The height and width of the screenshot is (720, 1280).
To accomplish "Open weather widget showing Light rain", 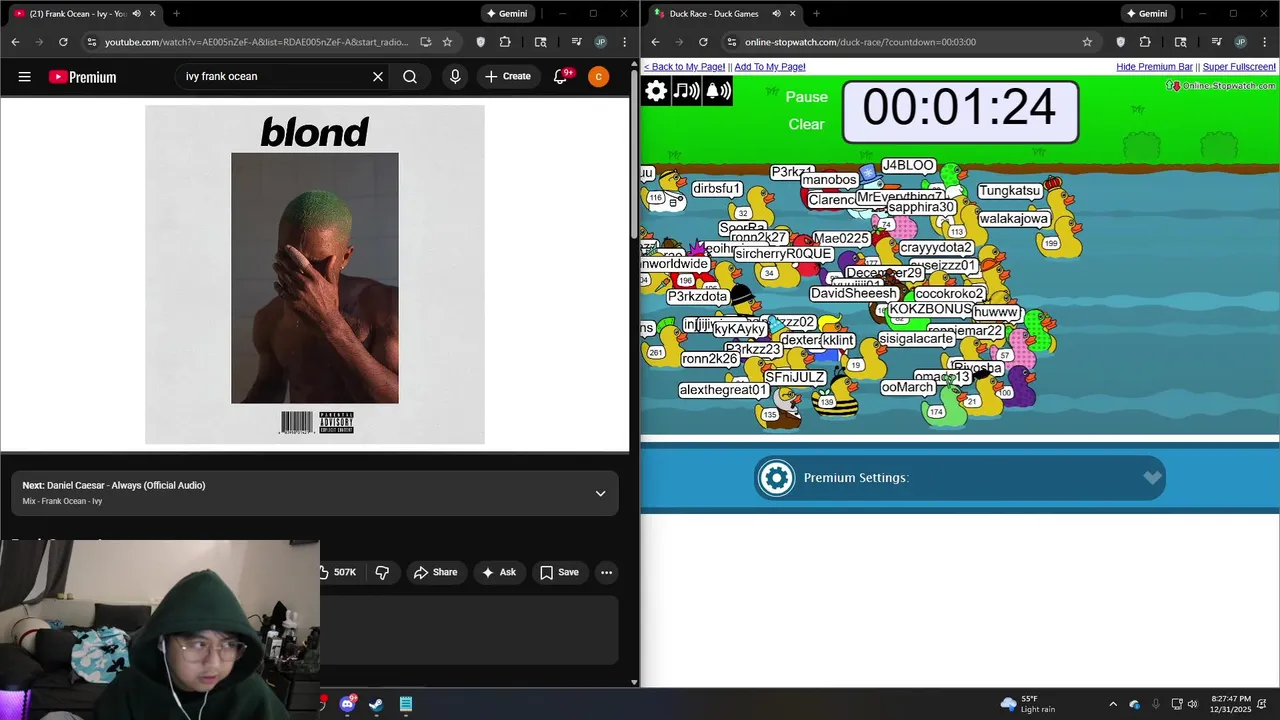I will pos(1027,704).
